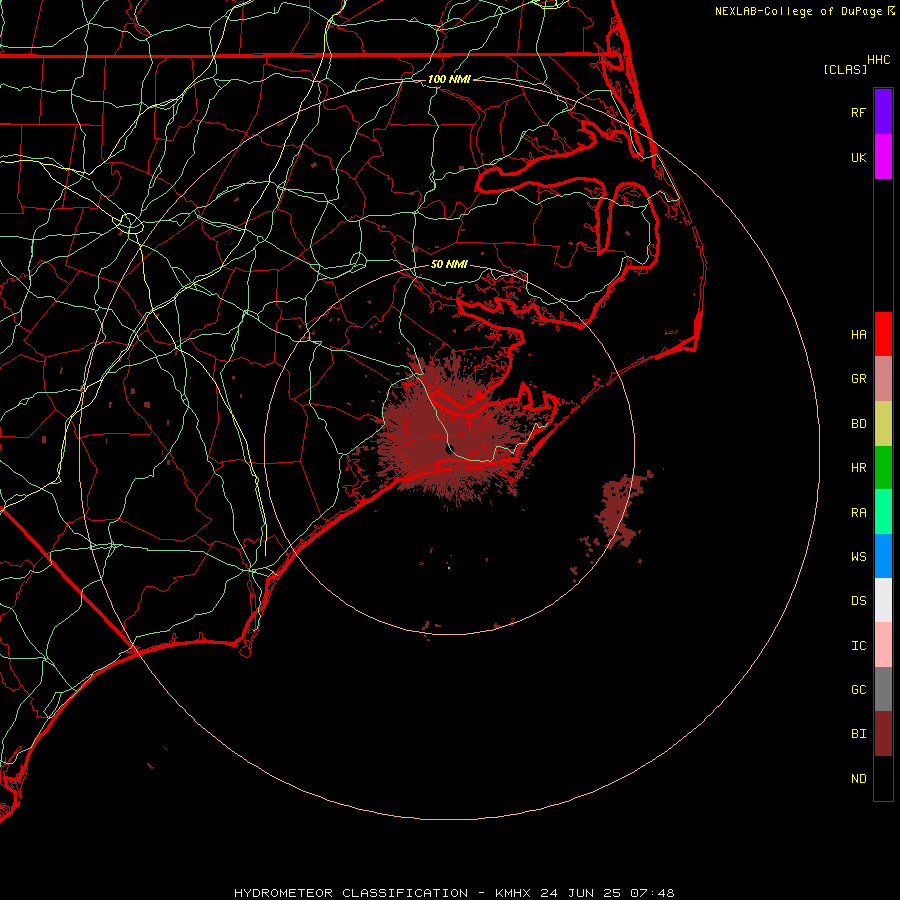
Task: Click the HA red legend swatch
Action: click(x=883, y=334)
